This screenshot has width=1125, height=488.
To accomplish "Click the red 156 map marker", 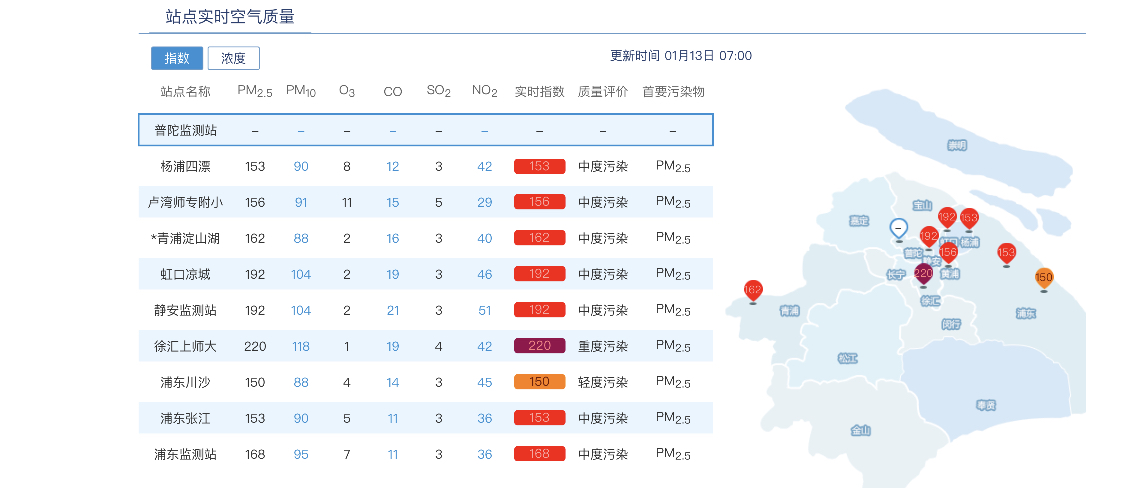I will click(x=948, y=253).
